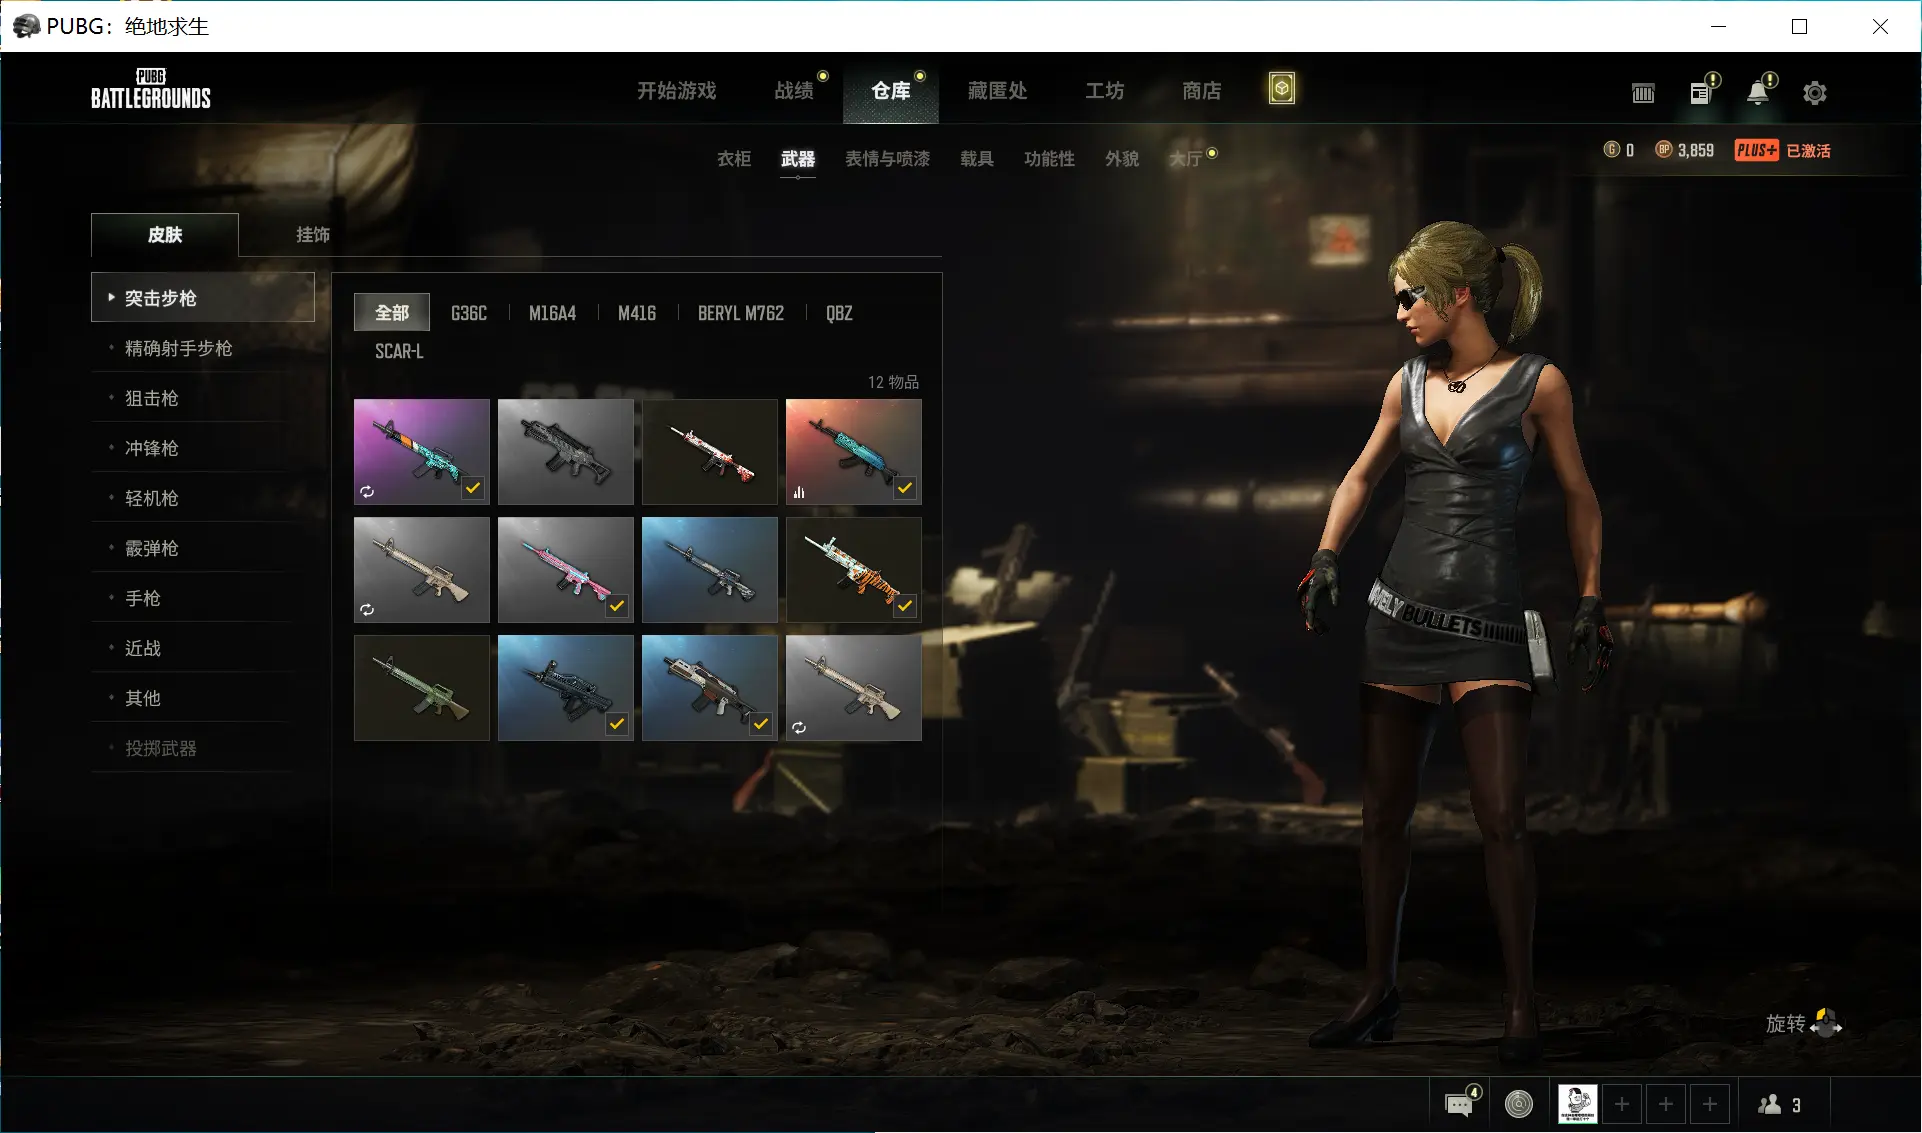
Task: Toggle equipped checkmark on blue-background tan rifle skin
Action: tap(761, 724)
